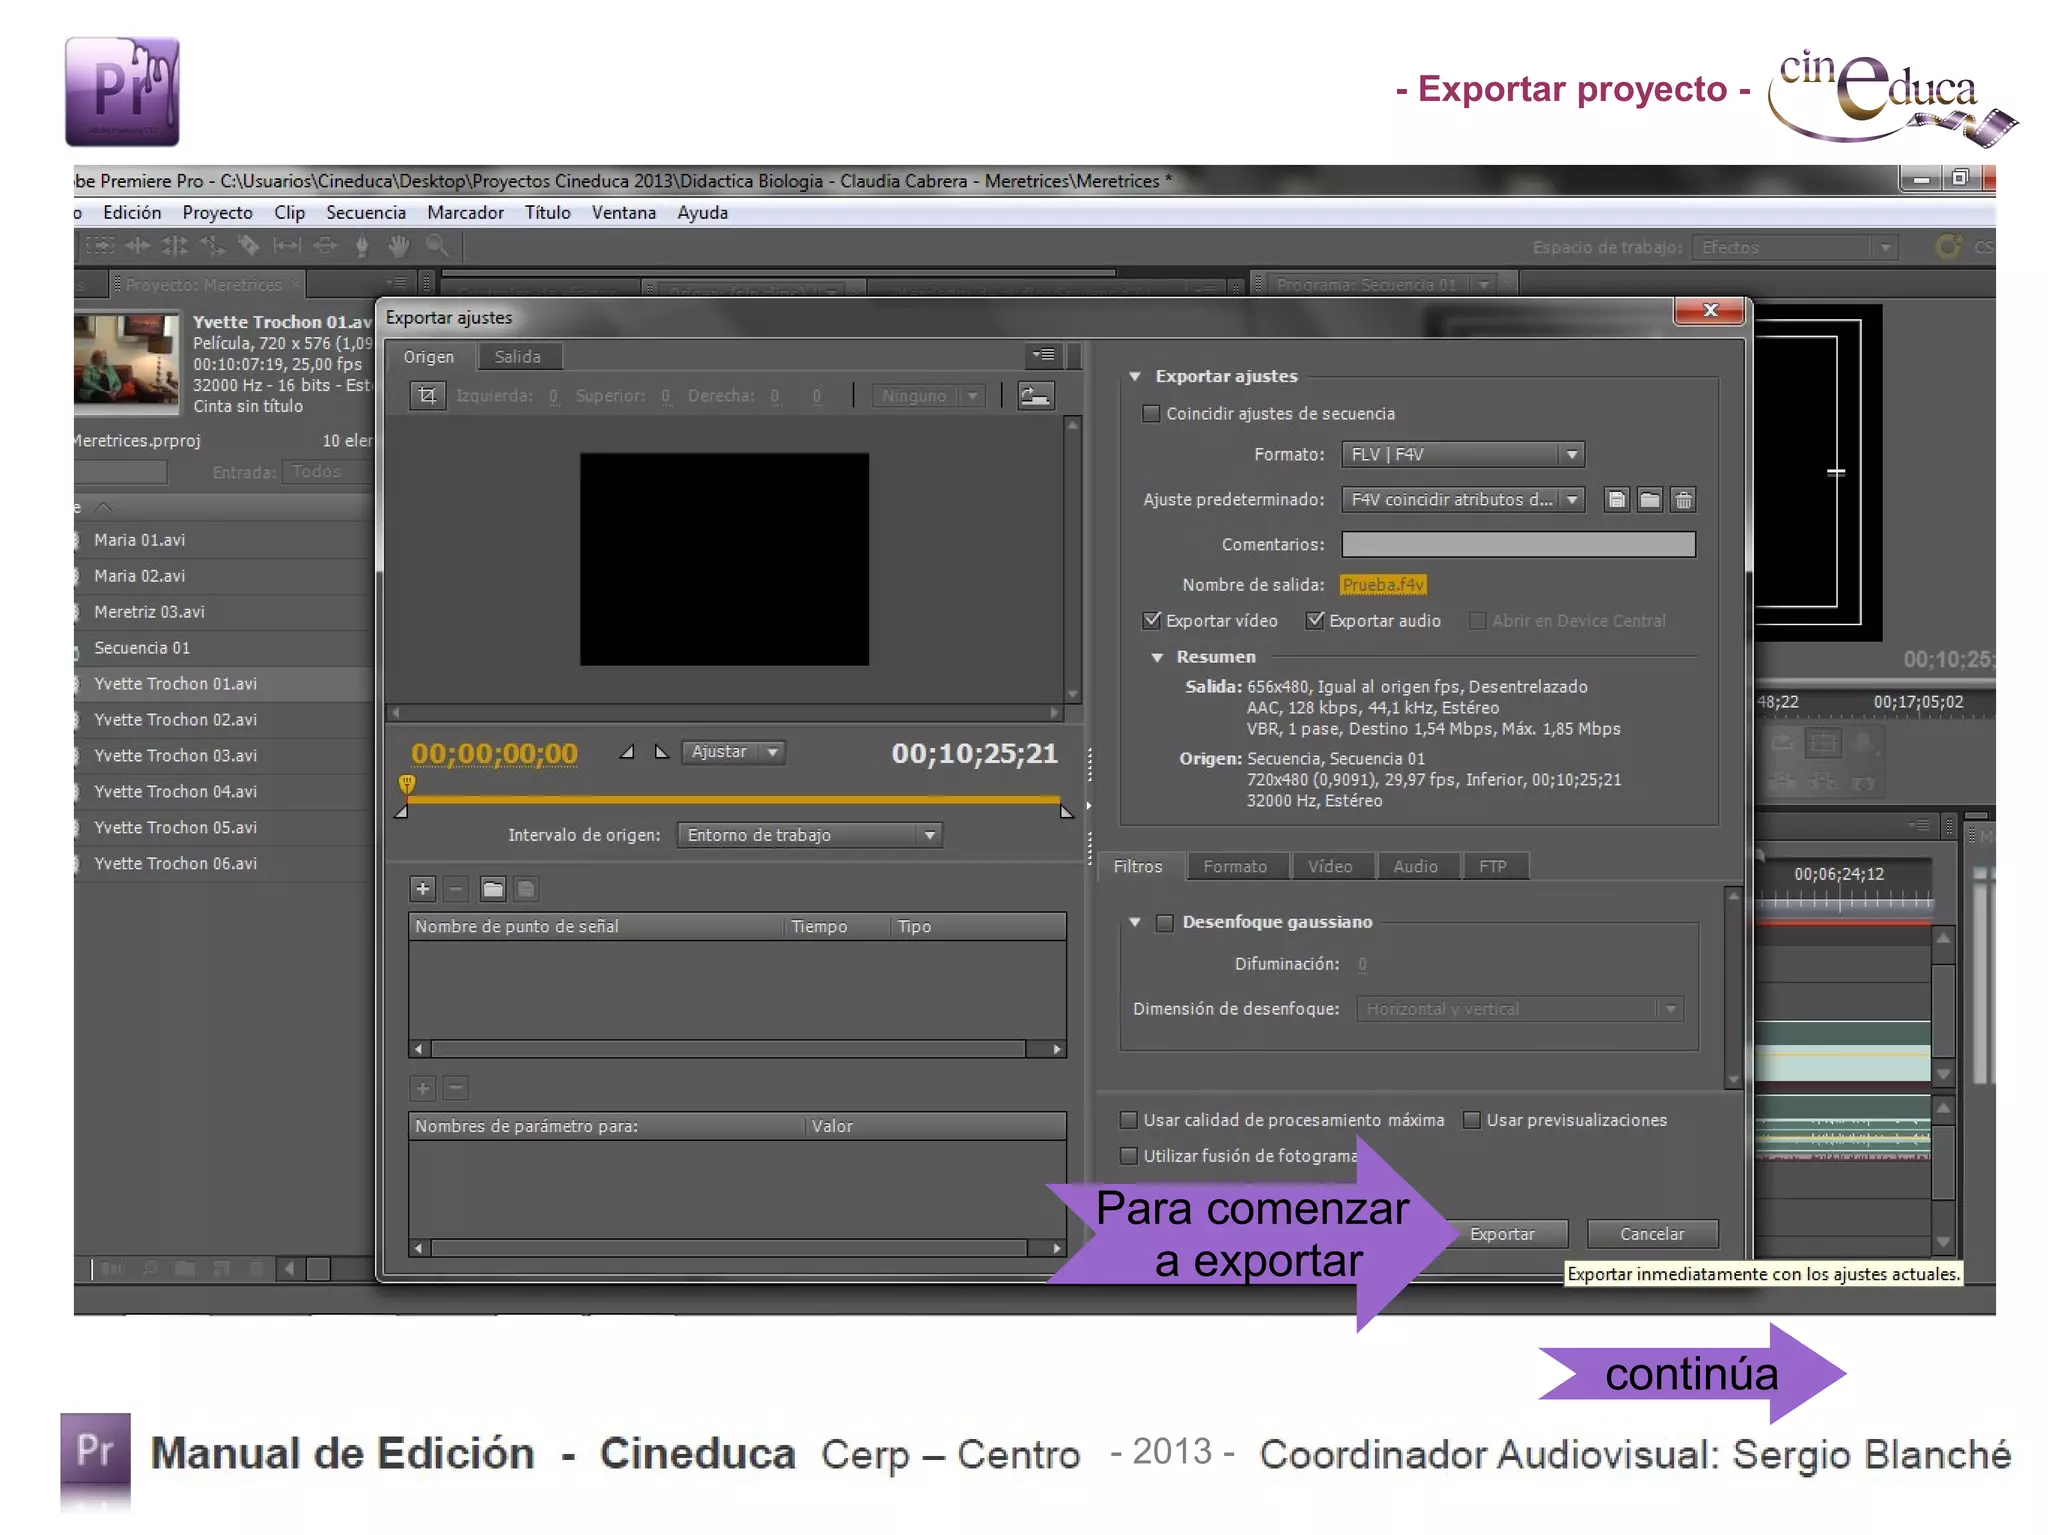Check Usar calidad de procesamiento máxima
The image size is (2048, 1535).
pos(1129,1119)
